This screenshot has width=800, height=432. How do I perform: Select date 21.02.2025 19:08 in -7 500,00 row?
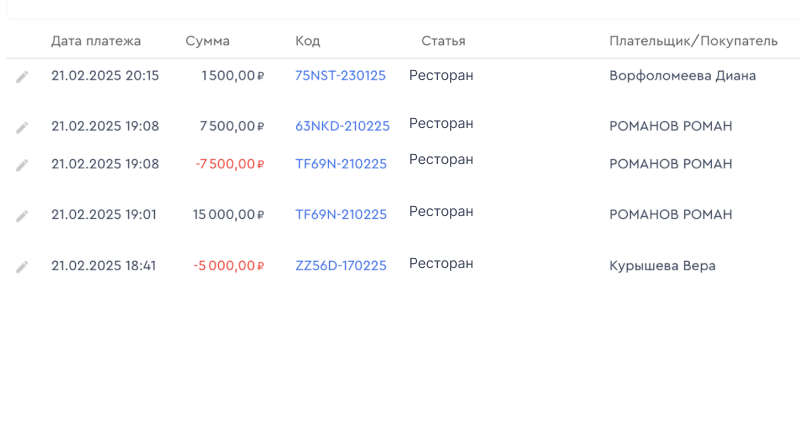105,164
